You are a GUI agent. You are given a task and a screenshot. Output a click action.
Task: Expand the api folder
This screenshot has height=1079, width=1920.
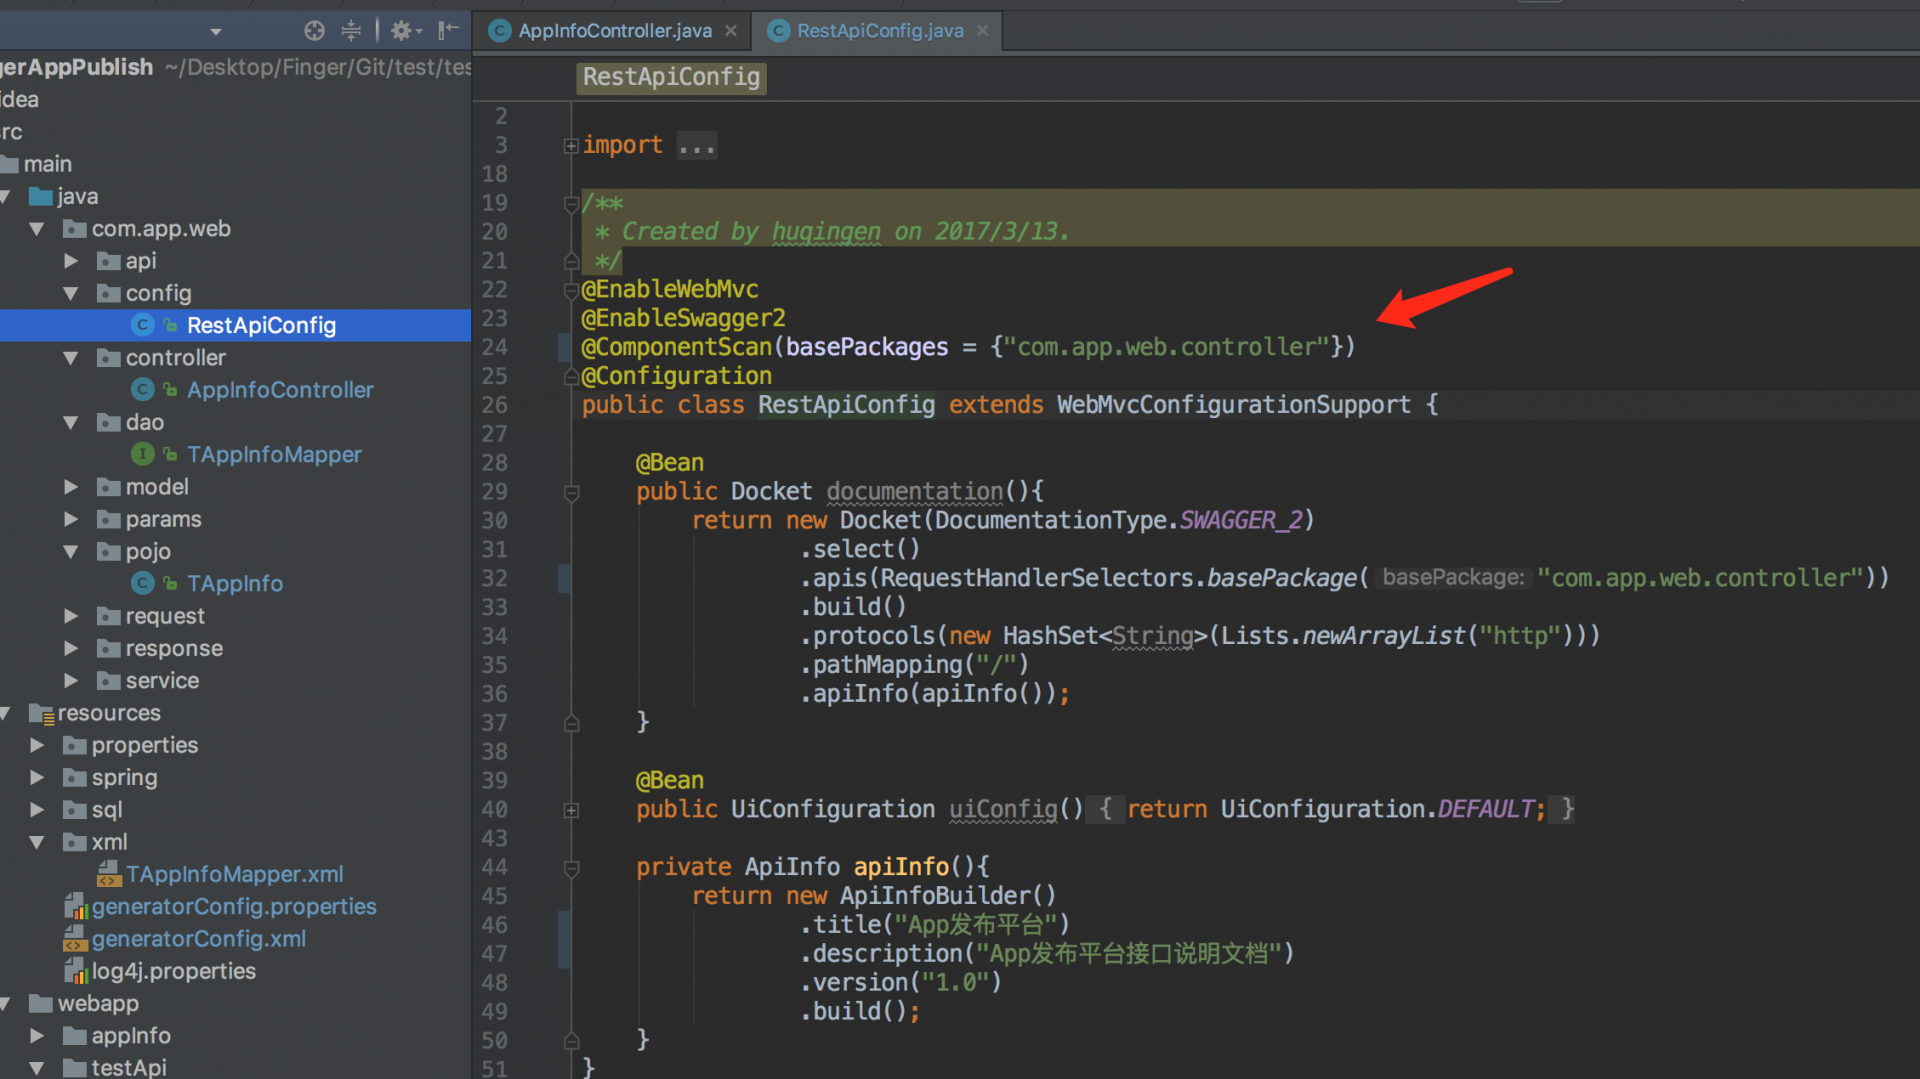tap(71, 261)
